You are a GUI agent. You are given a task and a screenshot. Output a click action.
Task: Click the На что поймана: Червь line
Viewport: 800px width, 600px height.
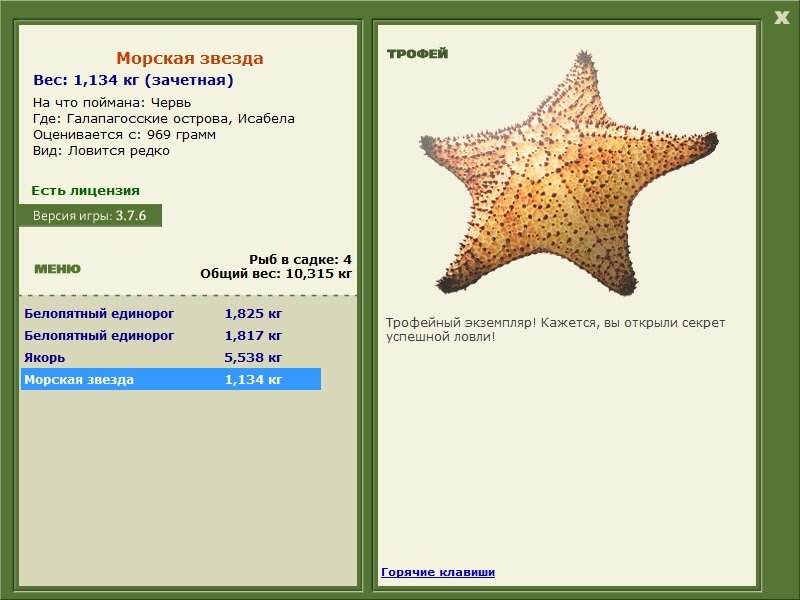point(112,103)
